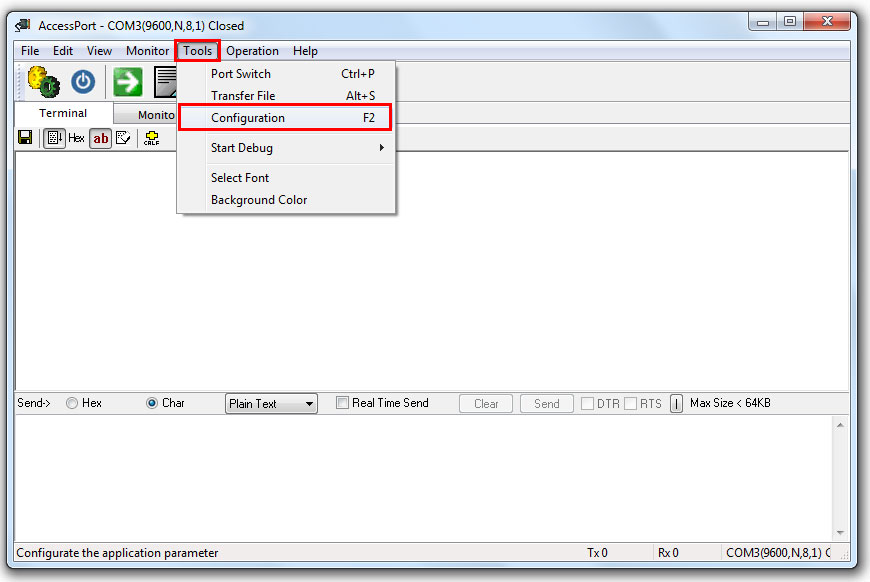This screenshot has height=582, width=870.
Task: Click the CRLF icon in Terminal toolbar
Action: coord(151,138)
